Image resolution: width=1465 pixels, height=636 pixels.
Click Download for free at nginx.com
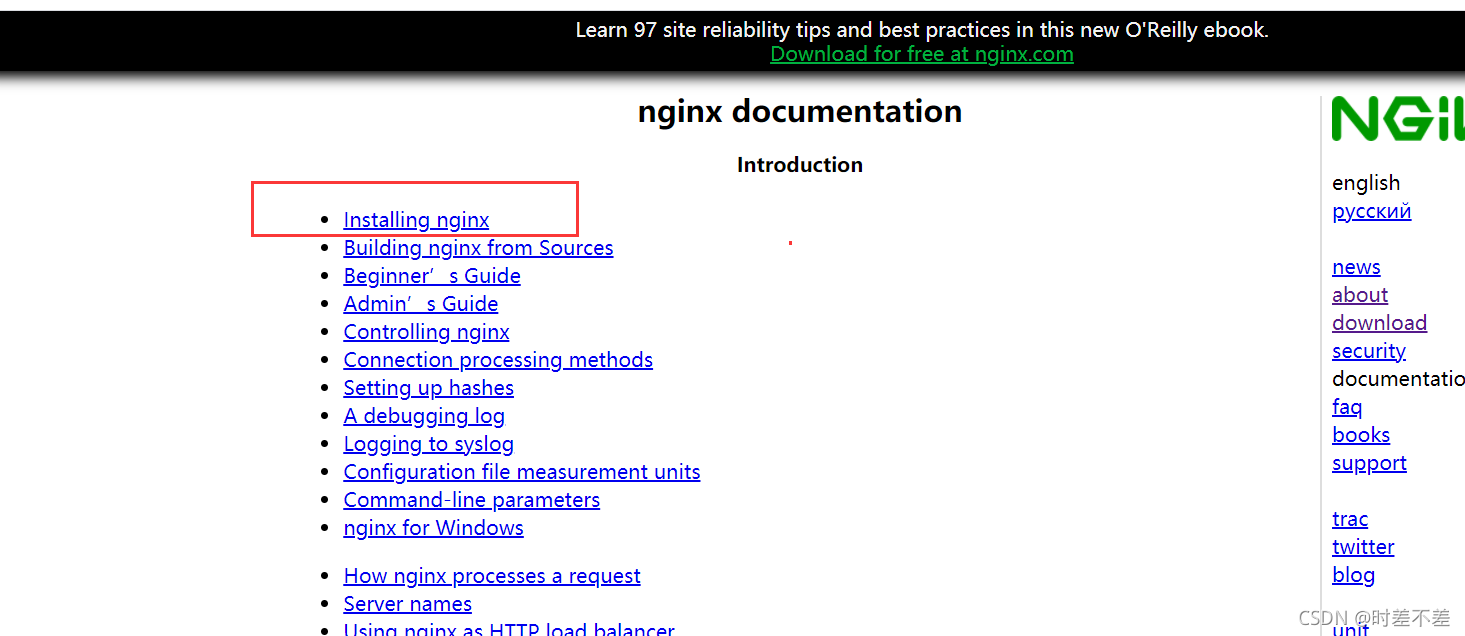[x=922, y=54]
